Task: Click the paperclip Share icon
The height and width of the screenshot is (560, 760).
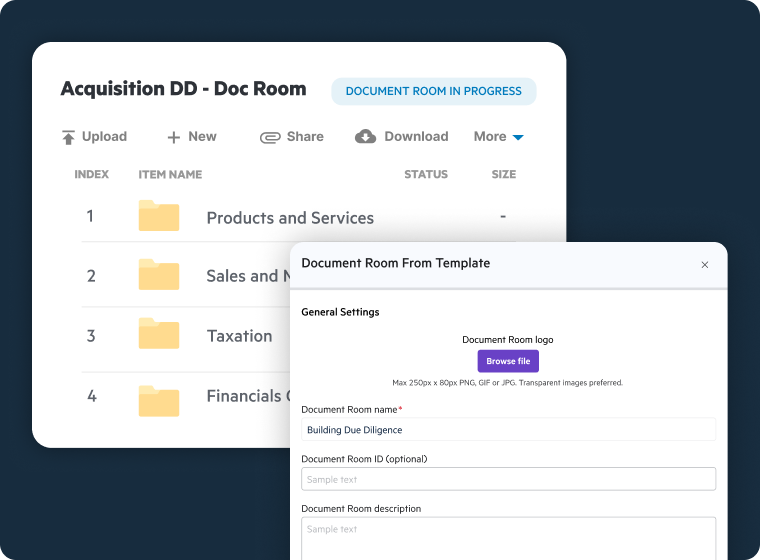Action: [x=269, y=137]
